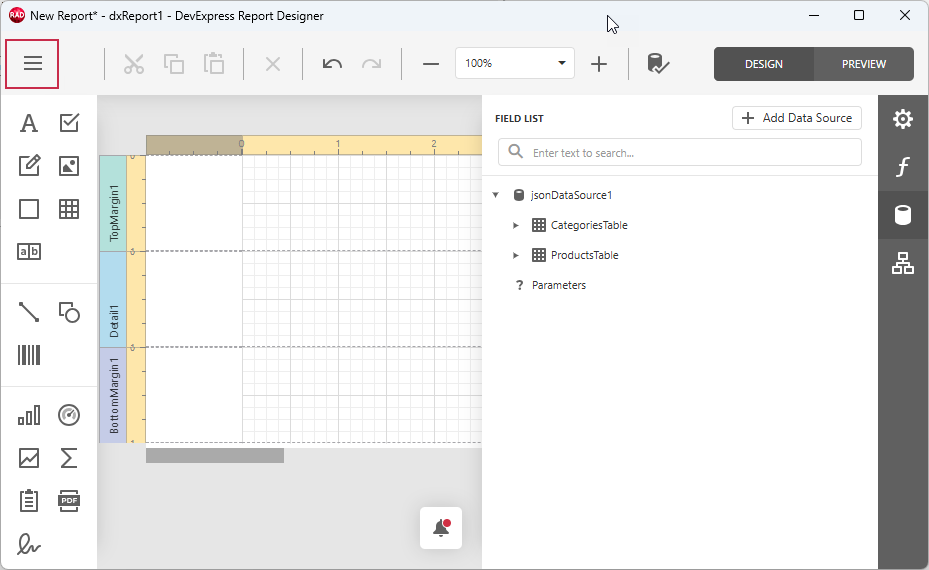Select the Character Comb tool
The width and height of the screenshot is (929, 570).
pos(28,252)
